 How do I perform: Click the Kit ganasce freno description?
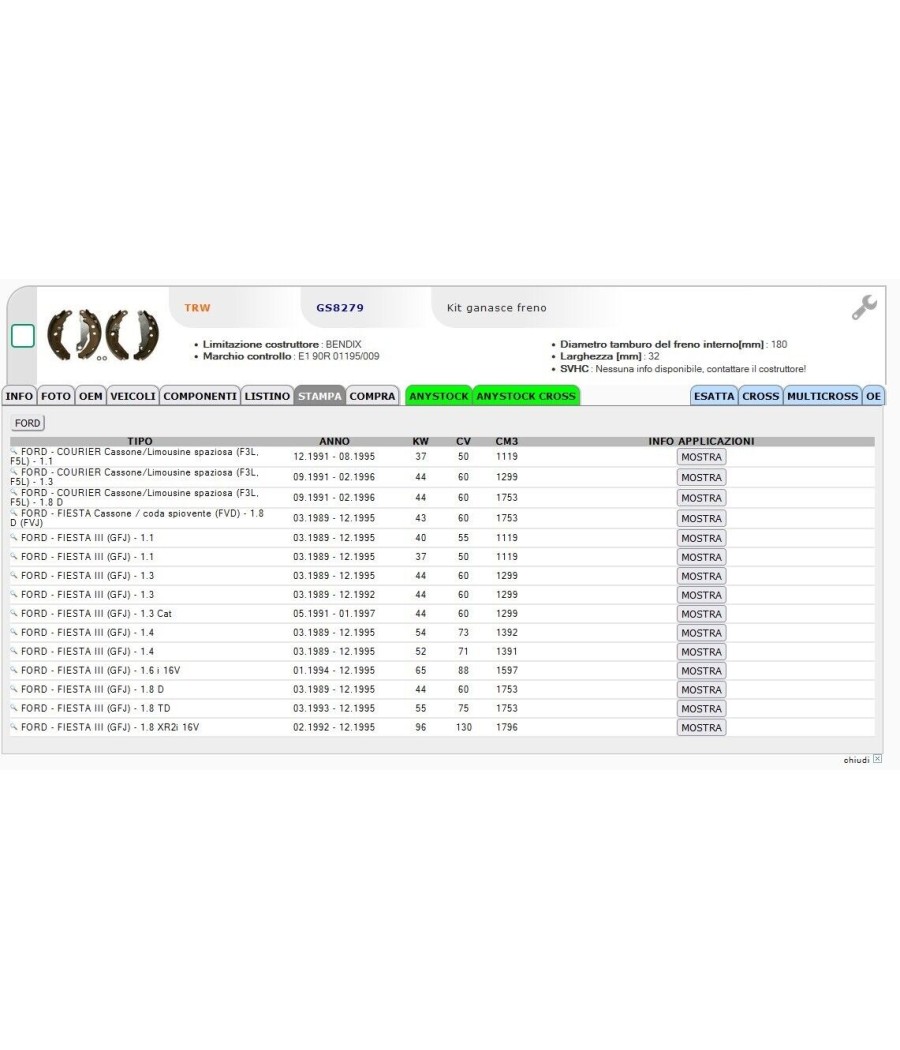point(497,308)
